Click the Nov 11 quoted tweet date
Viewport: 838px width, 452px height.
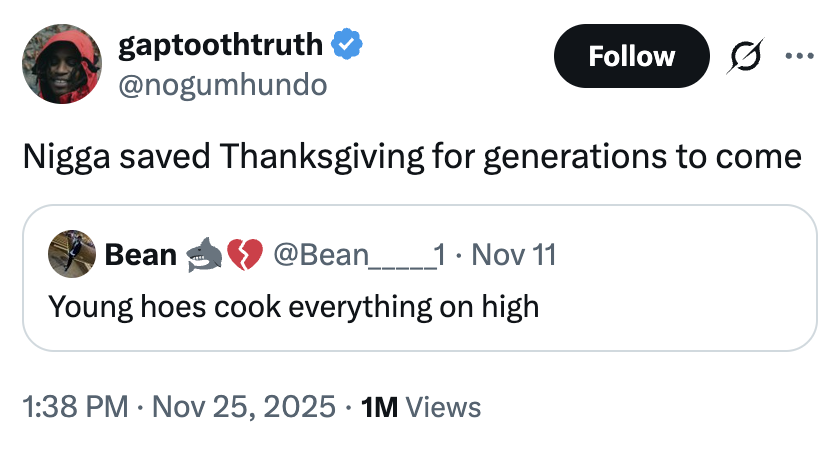(513, 255)
